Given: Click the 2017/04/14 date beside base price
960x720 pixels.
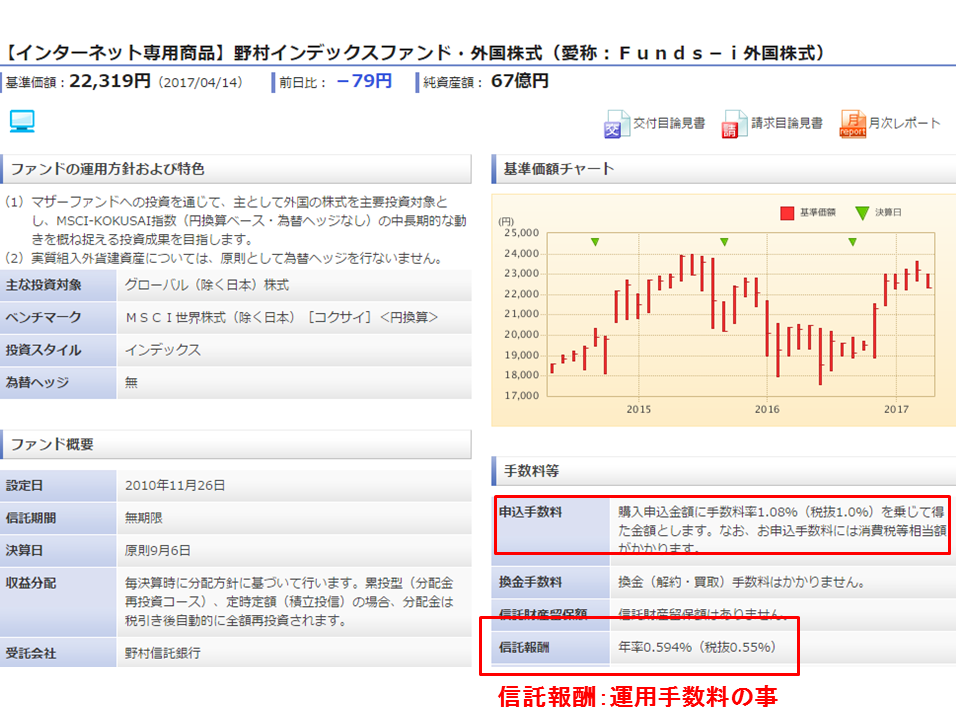Looking at the screenshot, I should click(x=200, y=83).
